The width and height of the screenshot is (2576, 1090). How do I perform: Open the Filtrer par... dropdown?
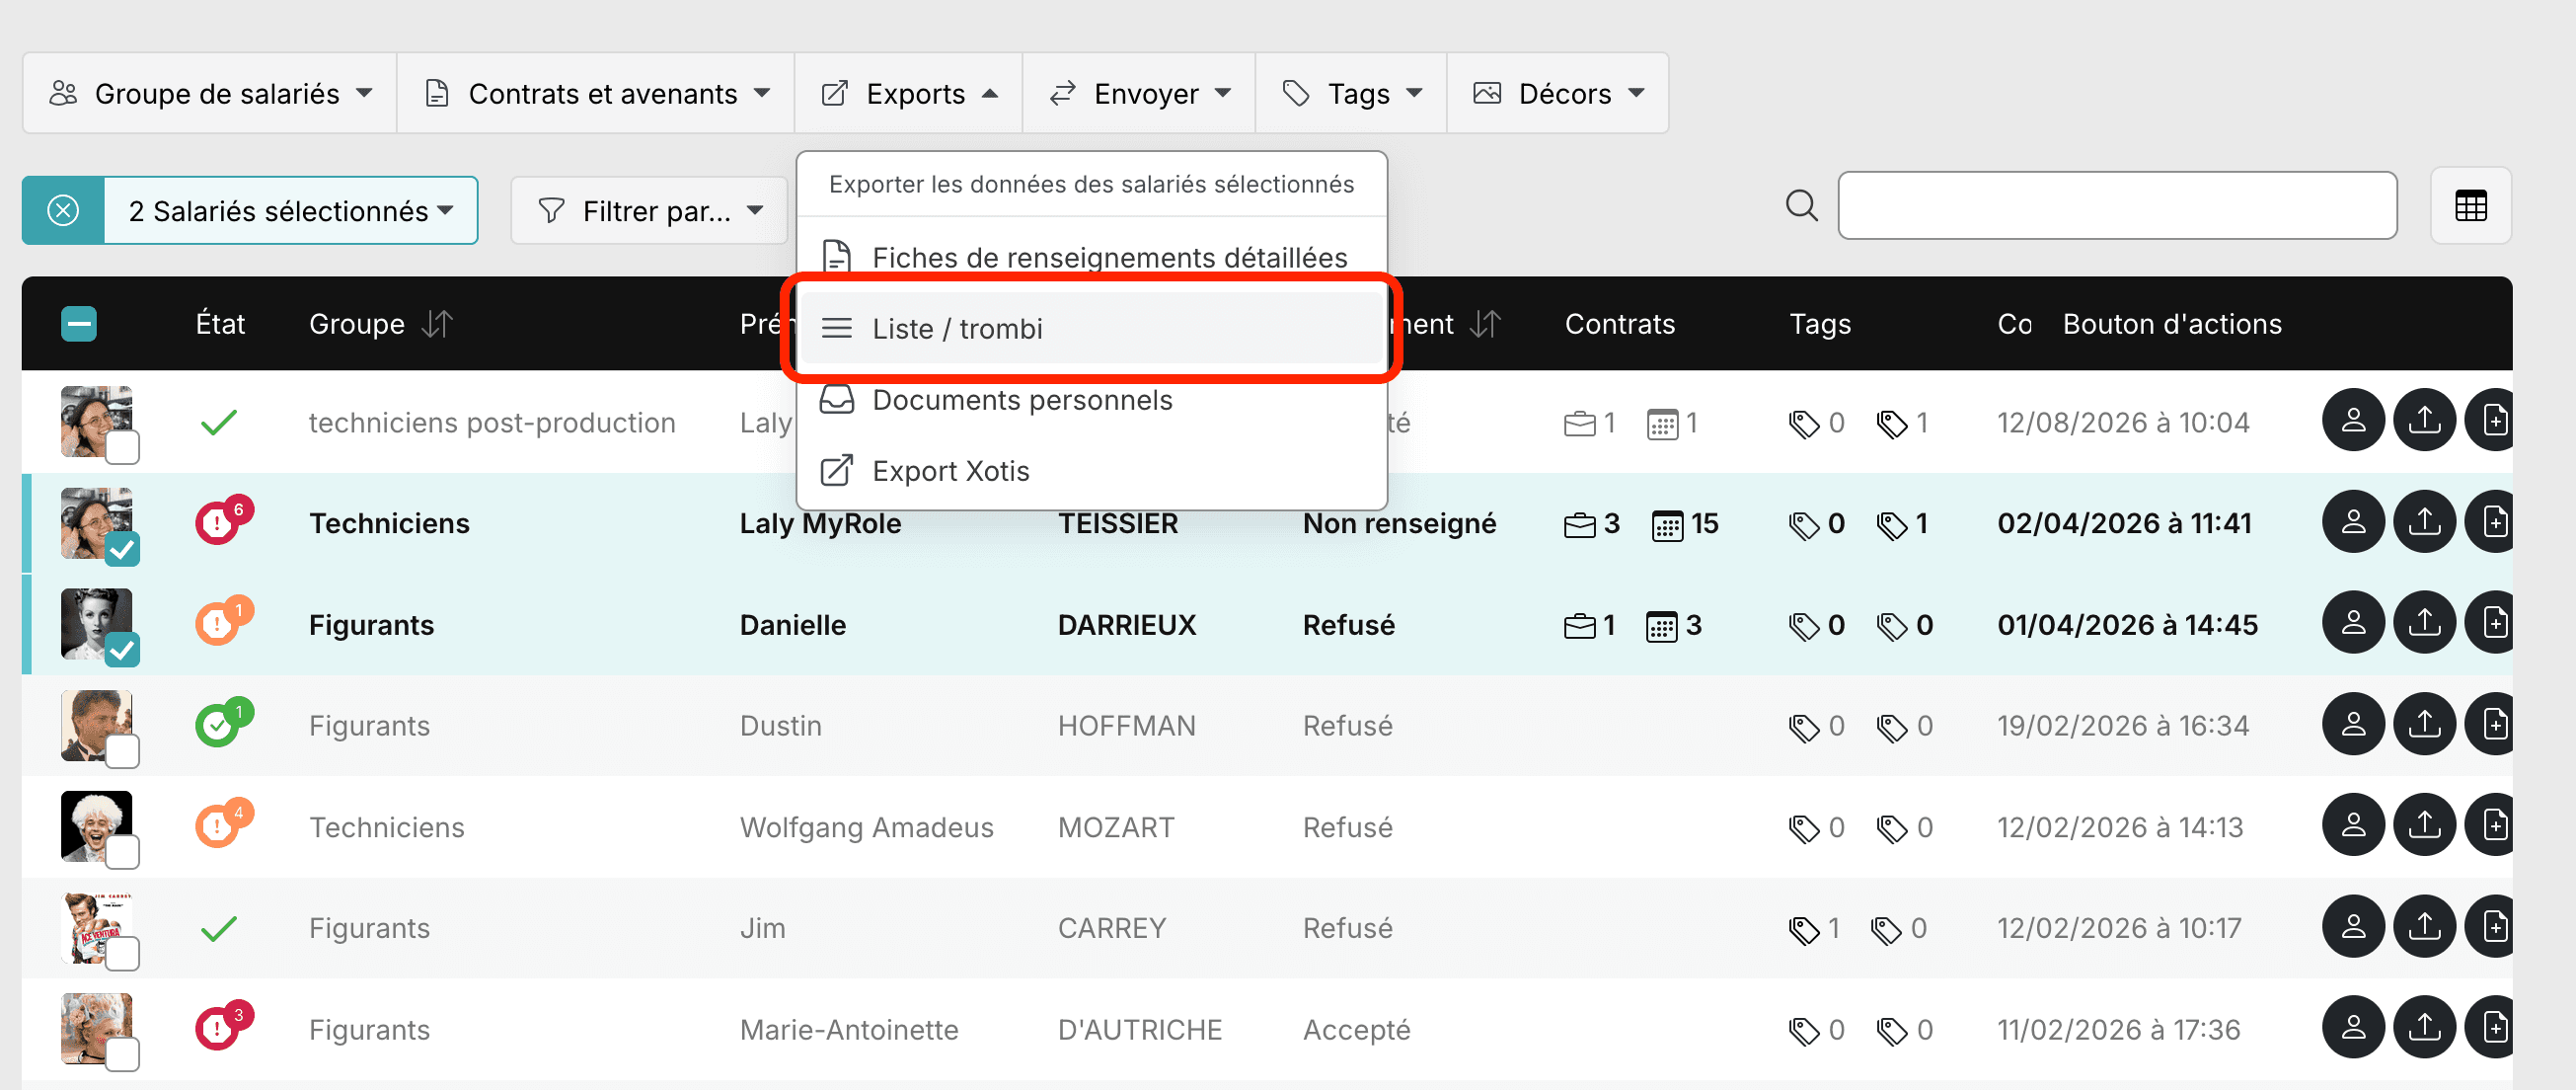coord(650,211)
